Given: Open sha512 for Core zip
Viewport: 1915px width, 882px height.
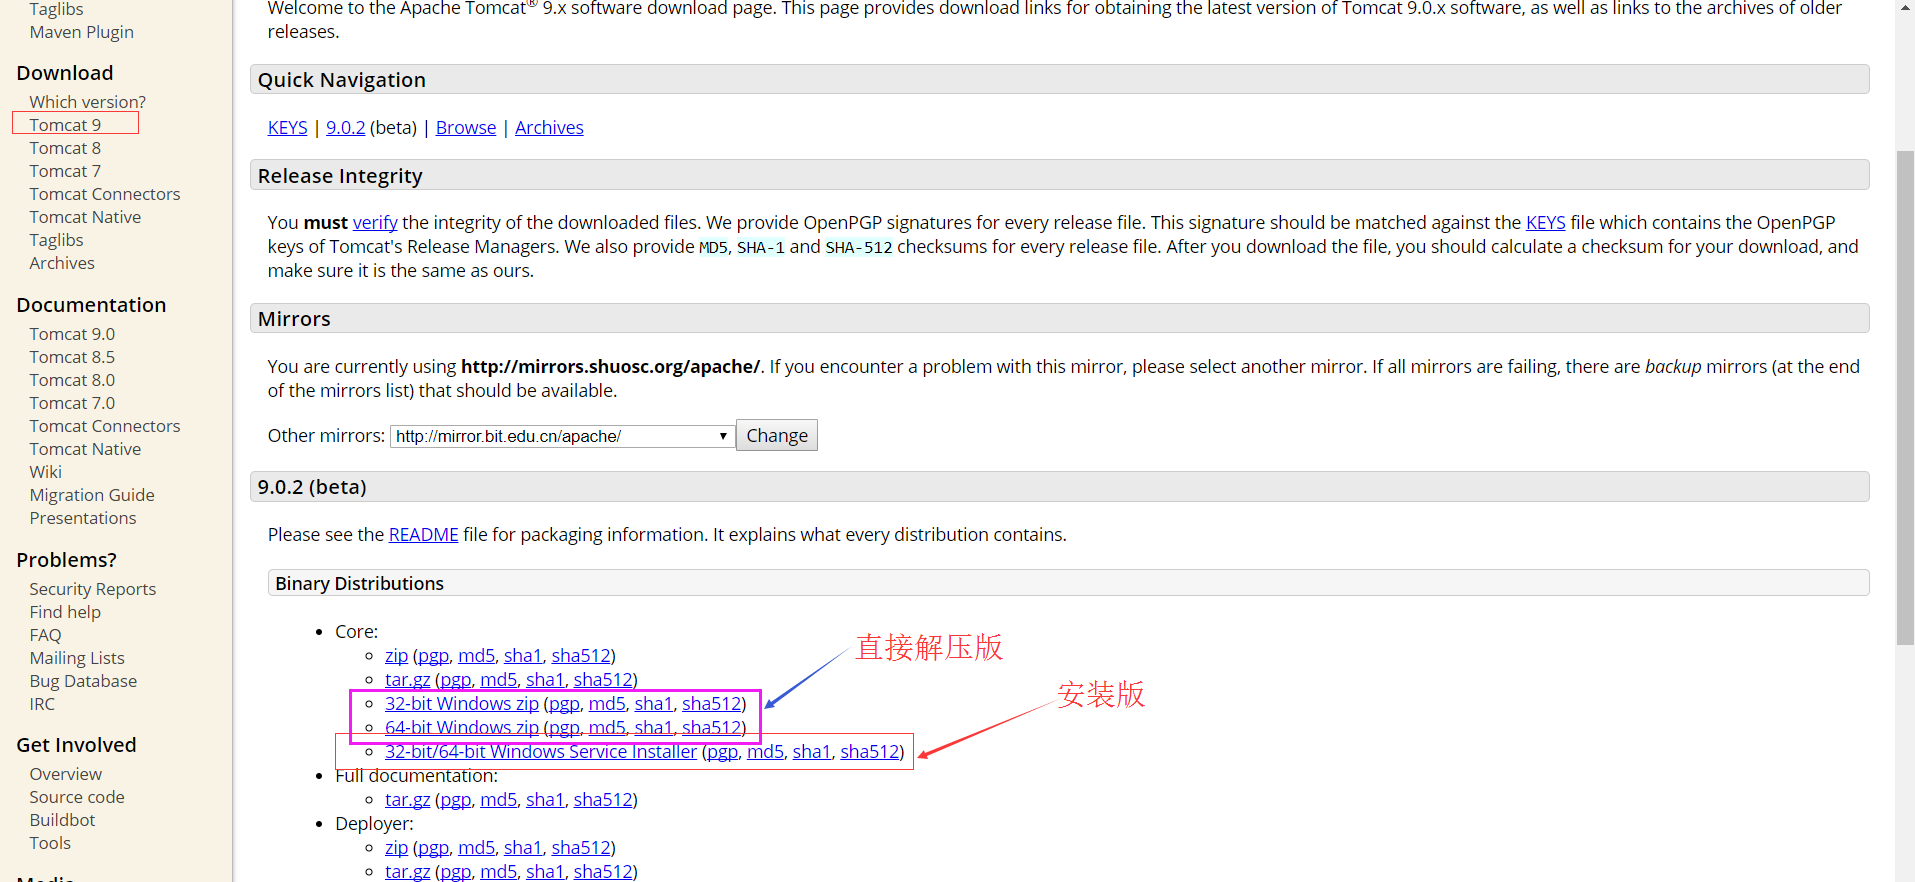Looking at the screenshot, I should [x=581, y=656].
